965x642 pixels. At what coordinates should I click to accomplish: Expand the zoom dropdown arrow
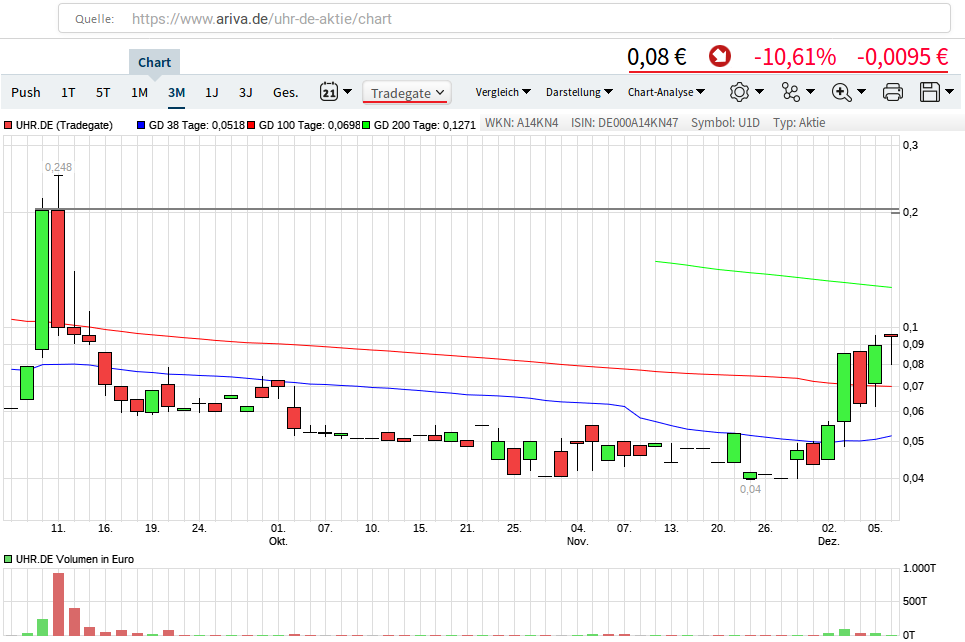coord(862,92)
